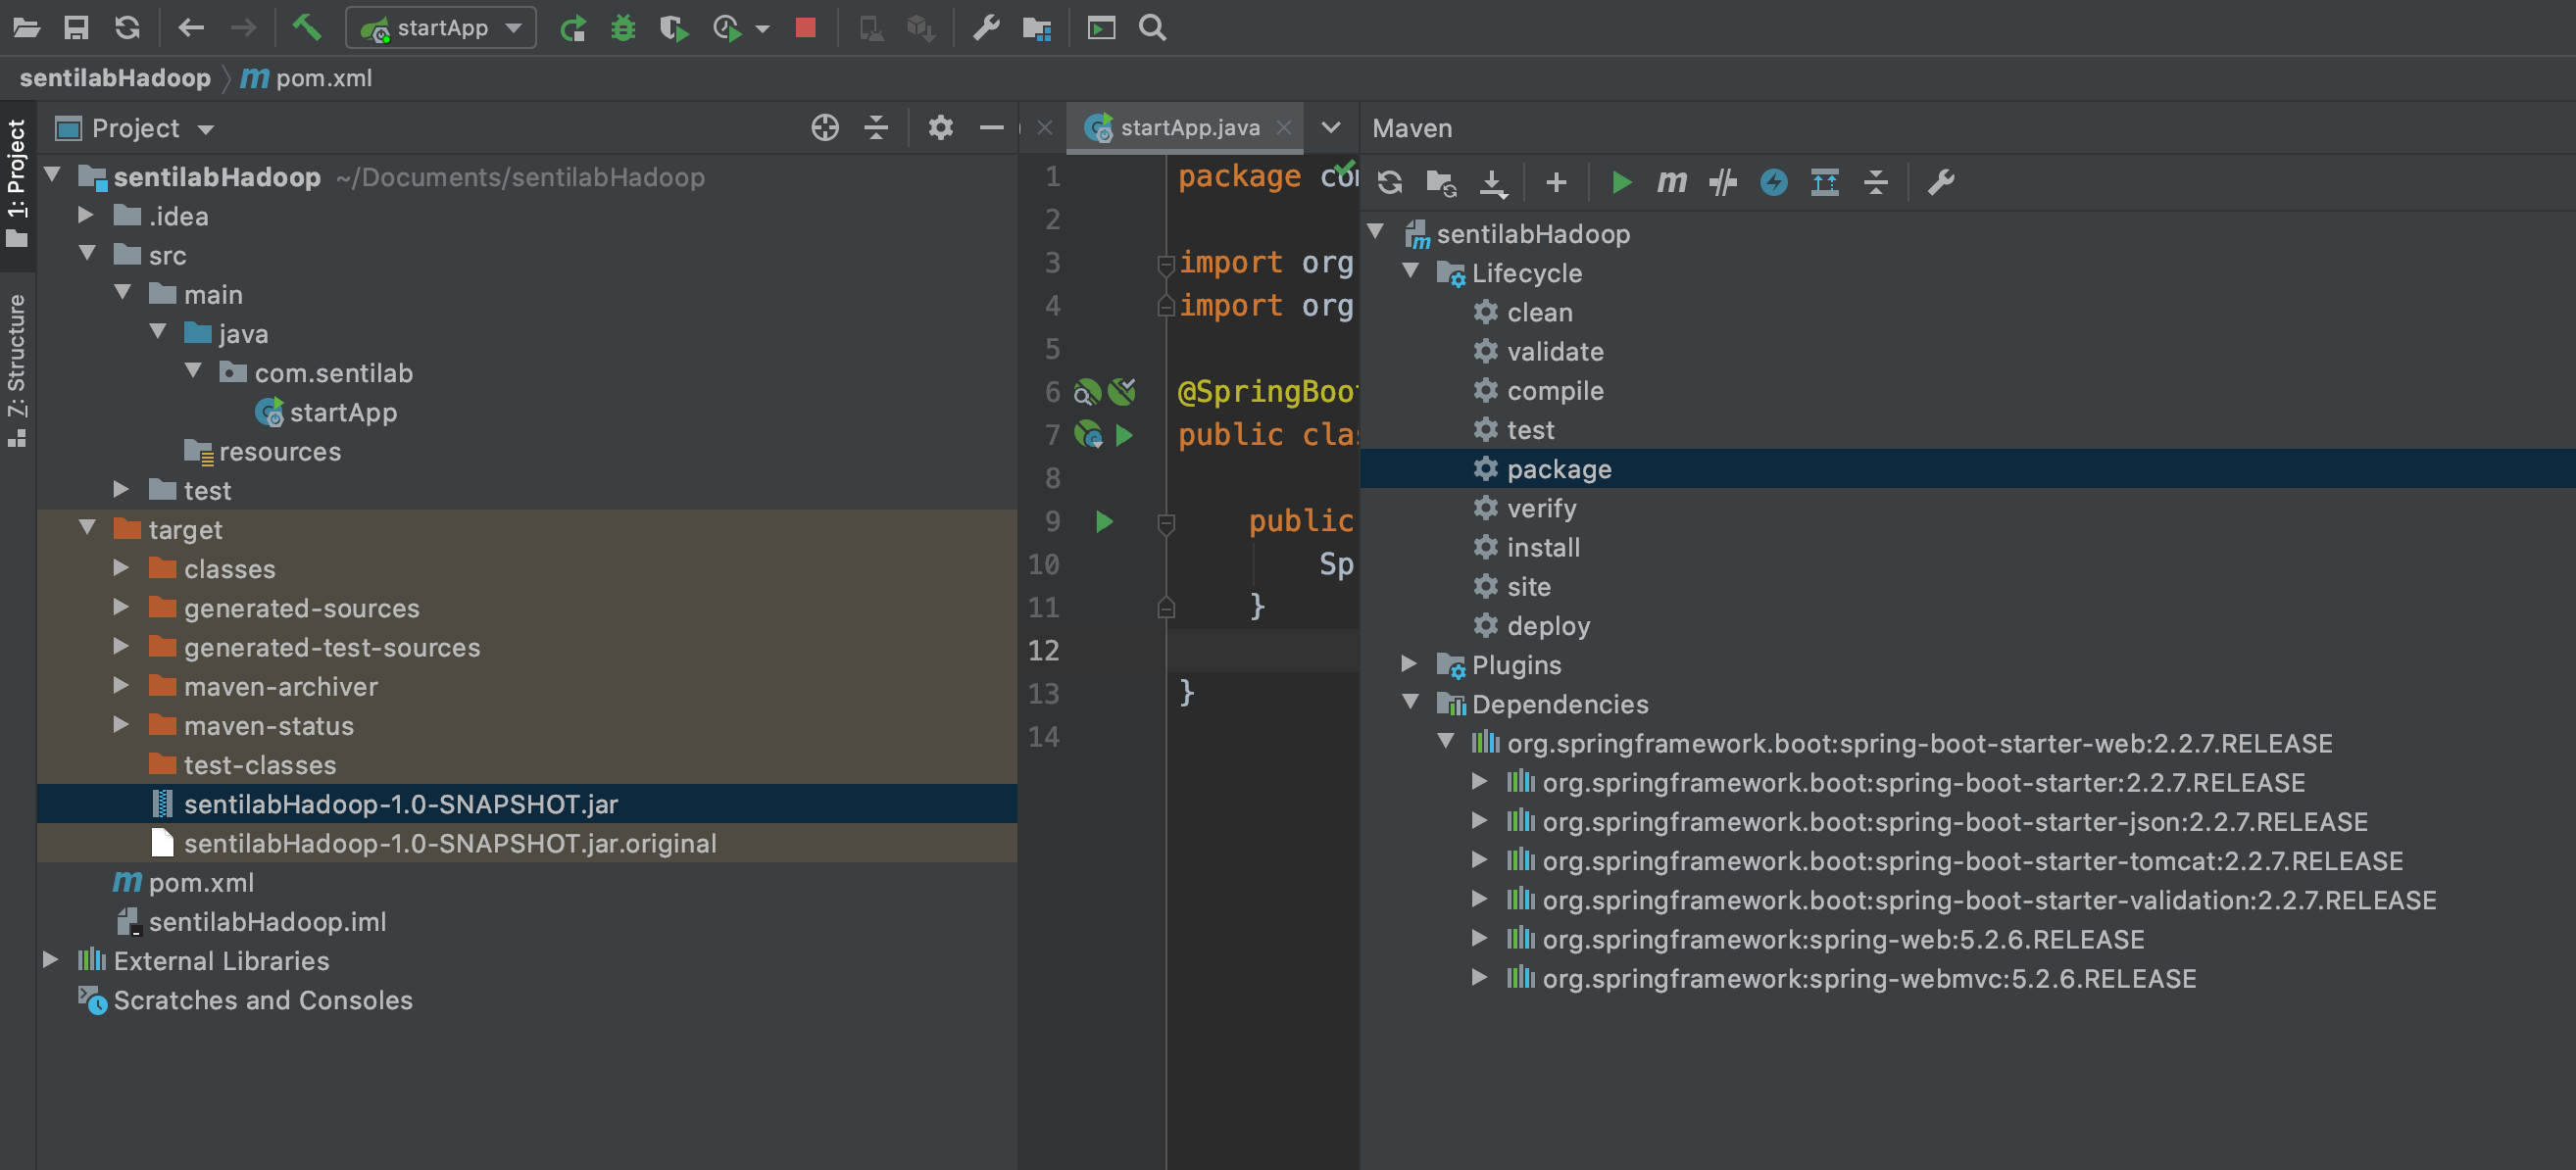Open pom.xml in the project tree

click(200, 882)
